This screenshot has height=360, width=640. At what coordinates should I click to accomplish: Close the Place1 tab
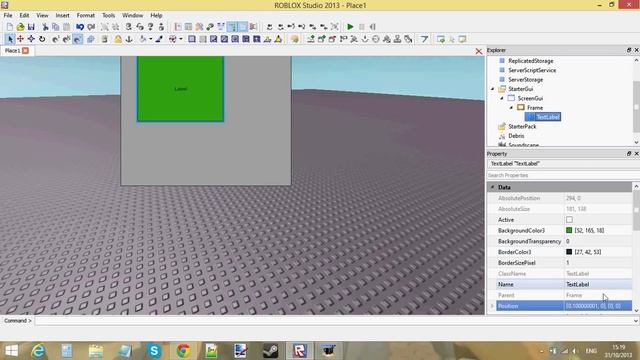[x=26, y=51]
